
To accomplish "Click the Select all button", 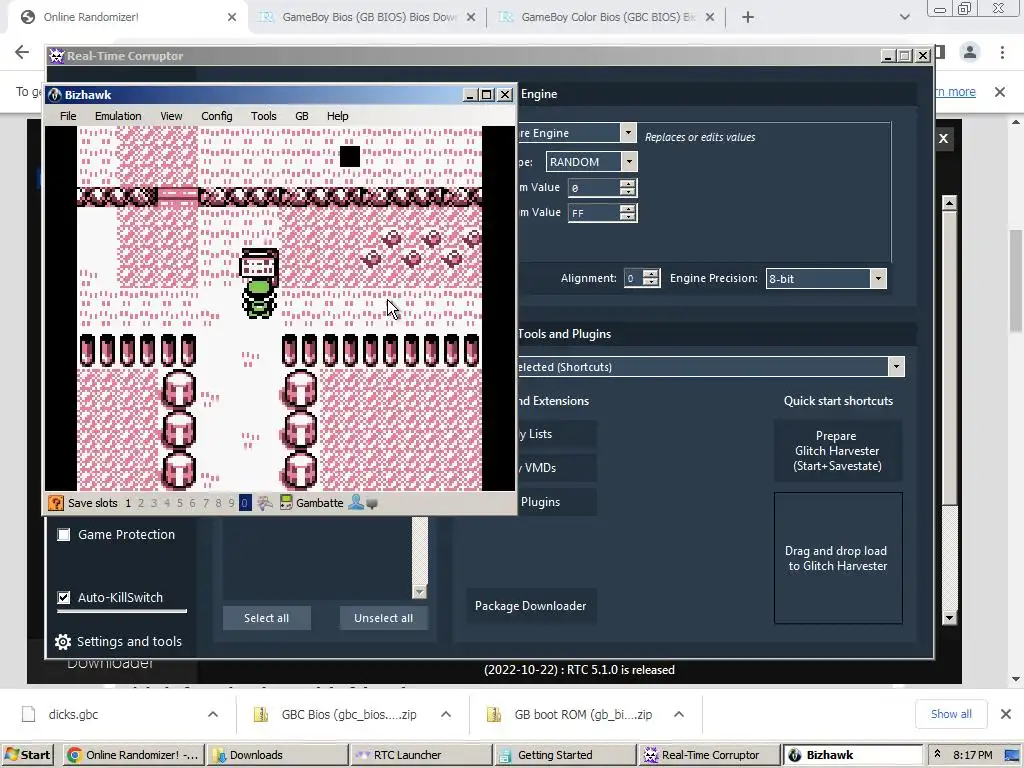I will 266,618.
